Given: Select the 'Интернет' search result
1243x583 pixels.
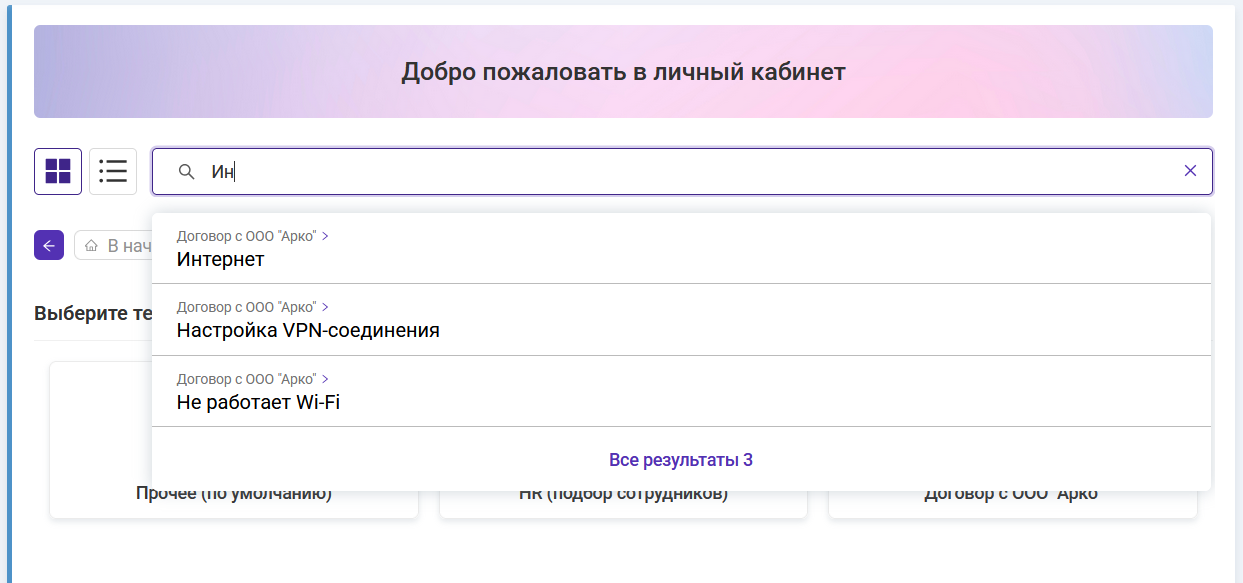Looking at the screenshot, I should [x=221, y=259].
